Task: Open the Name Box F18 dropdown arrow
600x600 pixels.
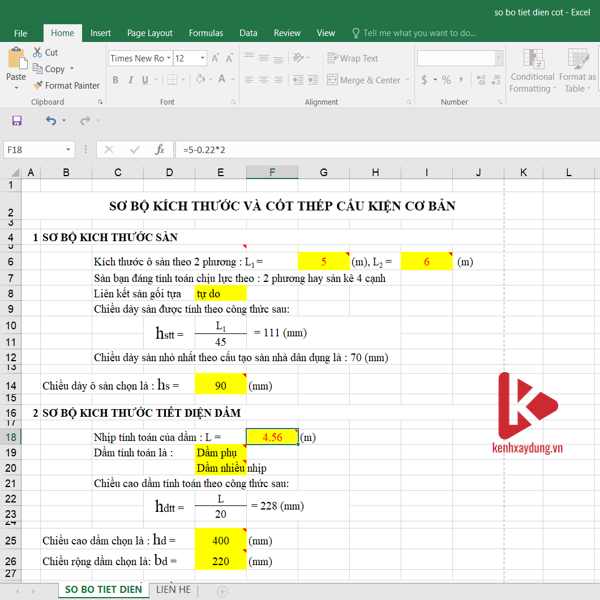Action: [x=68, y=150]
